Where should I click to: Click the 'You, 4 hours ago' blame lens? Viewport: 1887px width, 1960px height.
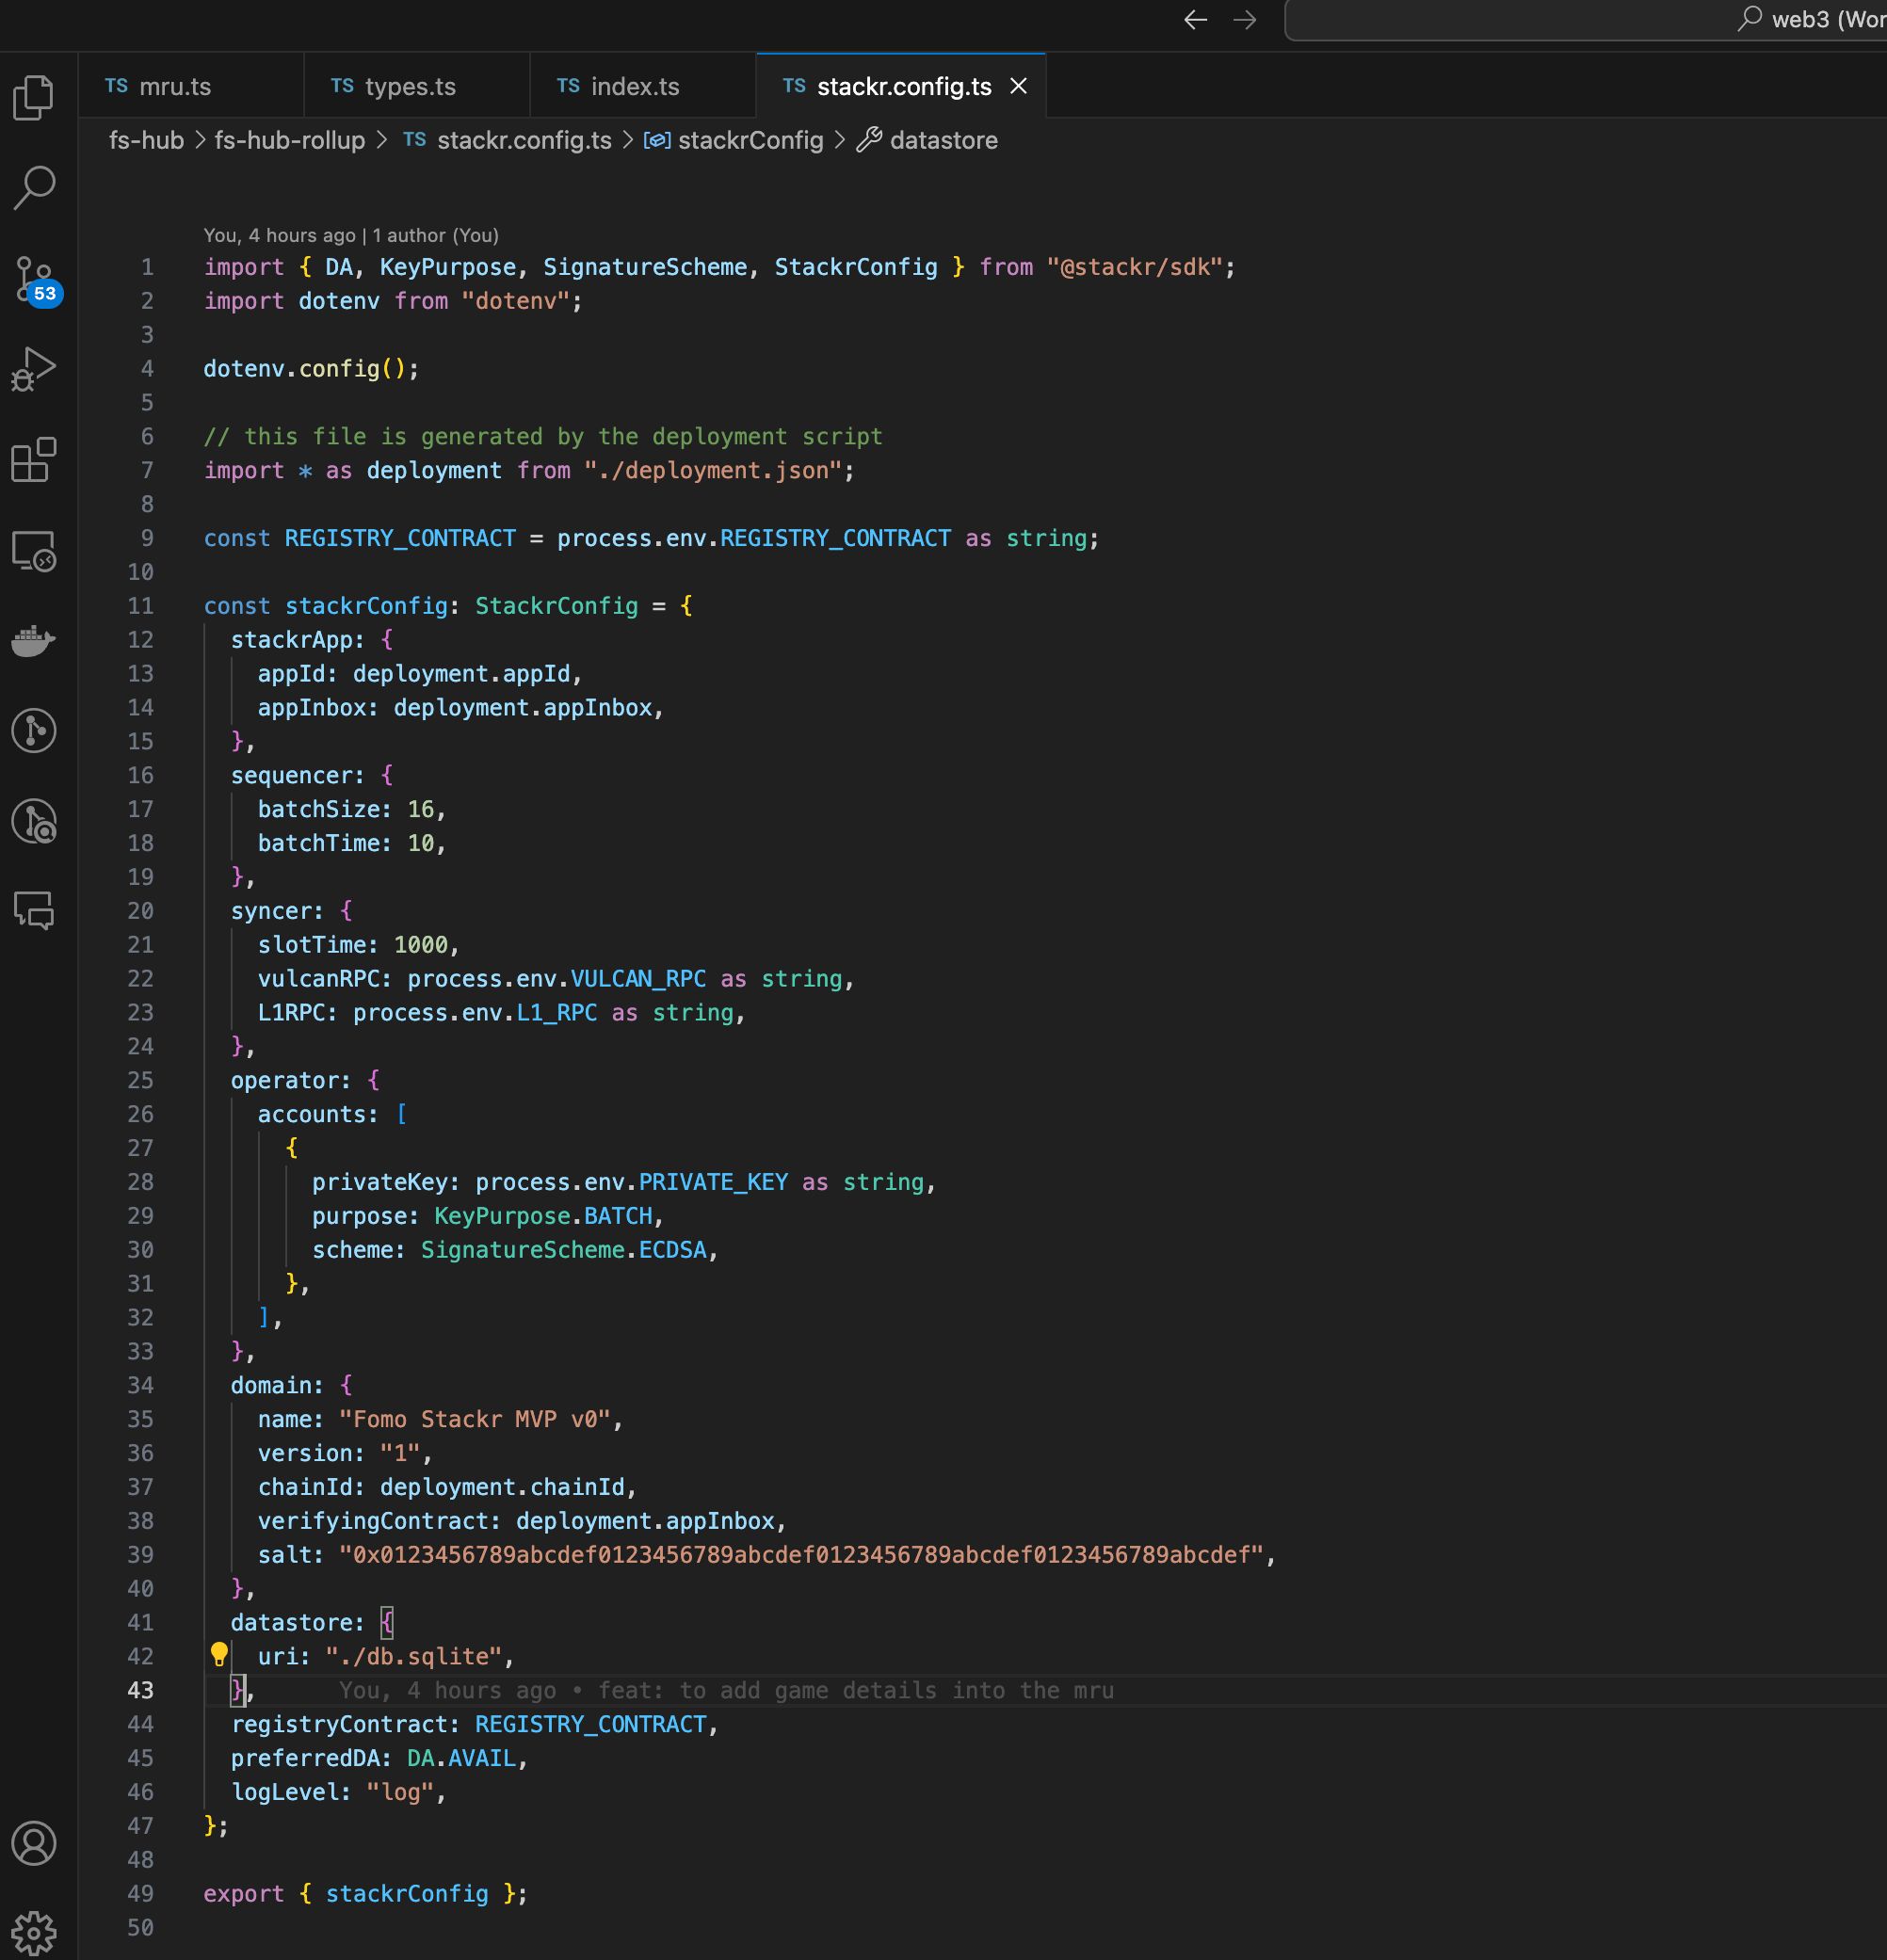point(279,236)
